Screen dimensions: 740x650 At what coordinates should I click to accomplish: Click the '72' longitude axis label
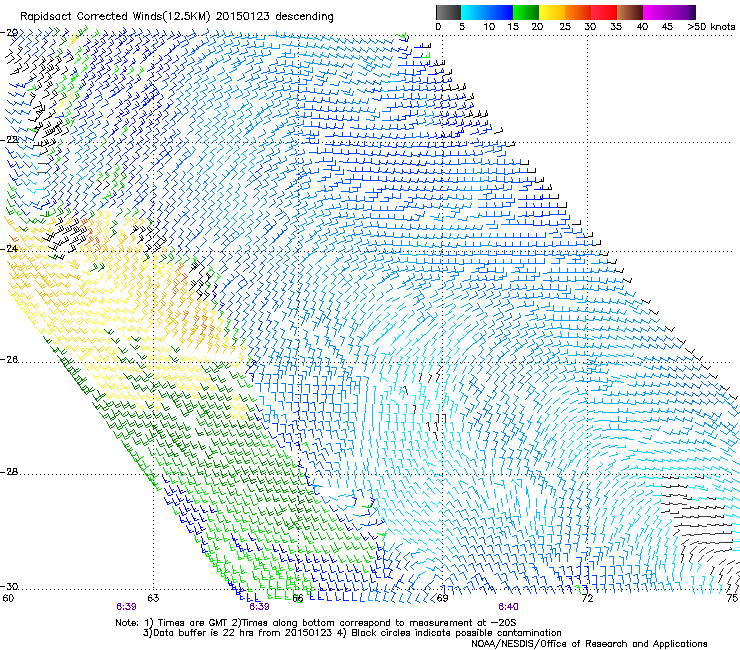tap(587, 598)
